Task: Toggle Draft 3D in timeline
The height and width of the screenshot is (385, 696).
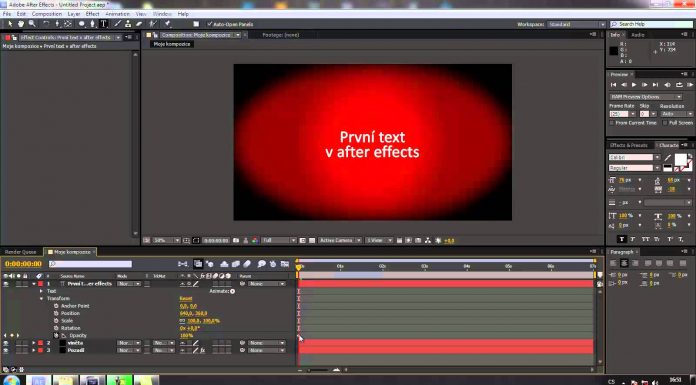Action: click(x=209, y=264)
